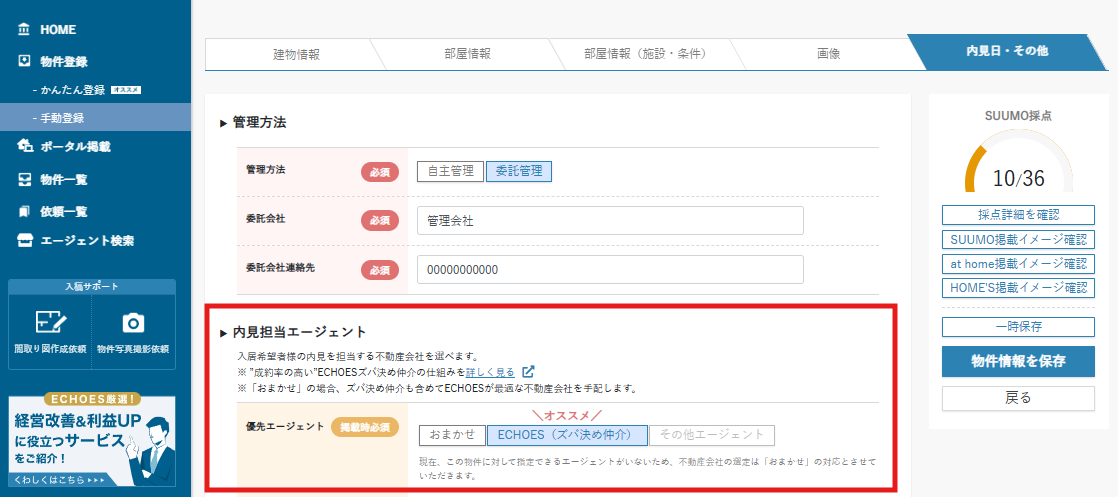Switch to the 建物情報 tab
Screen dimensions: 1118x497
pos(296,53)
